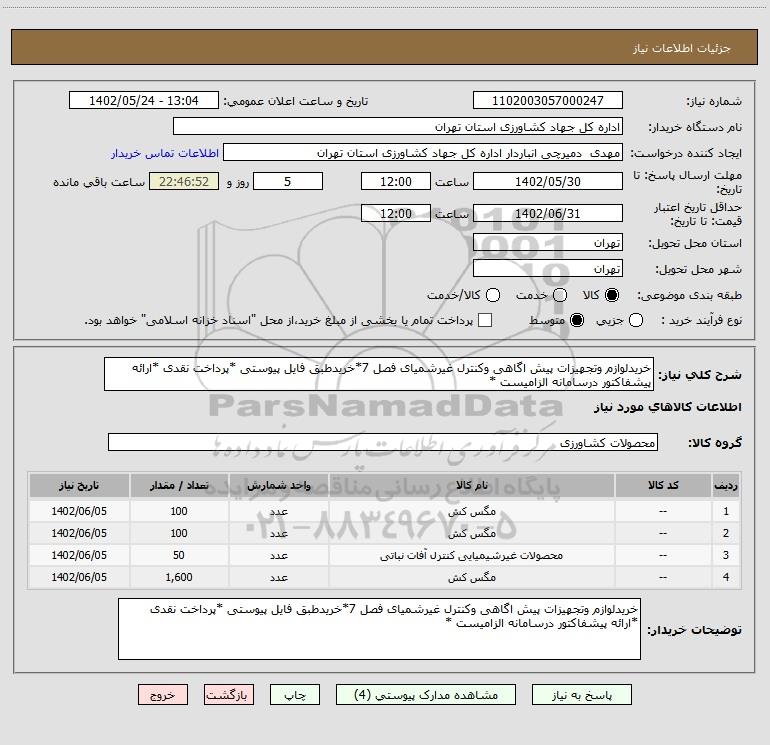Screen dimensions: 770x745
Task: Click محصولات غیرشیمیایی کنترل آفات نباتی cell
Action: 471,555
